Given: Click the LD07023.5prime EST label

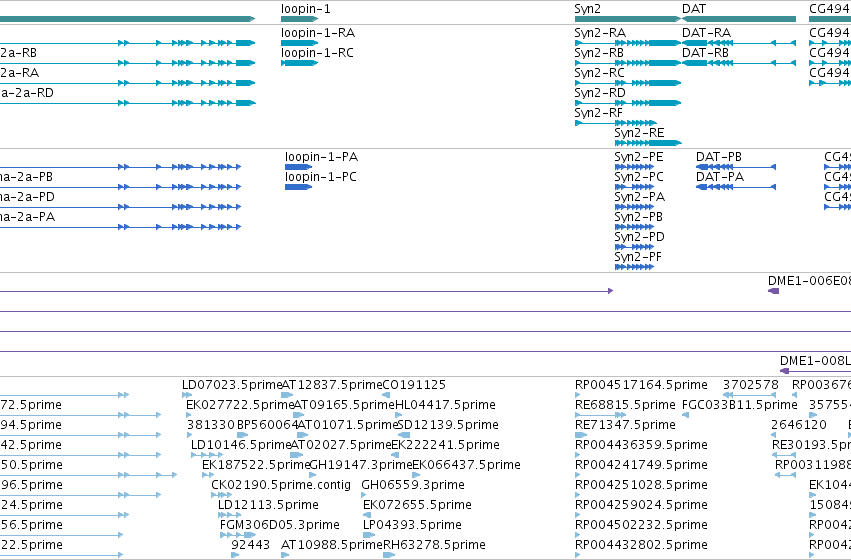Looking at the screenshot, I should pos(232,385).
